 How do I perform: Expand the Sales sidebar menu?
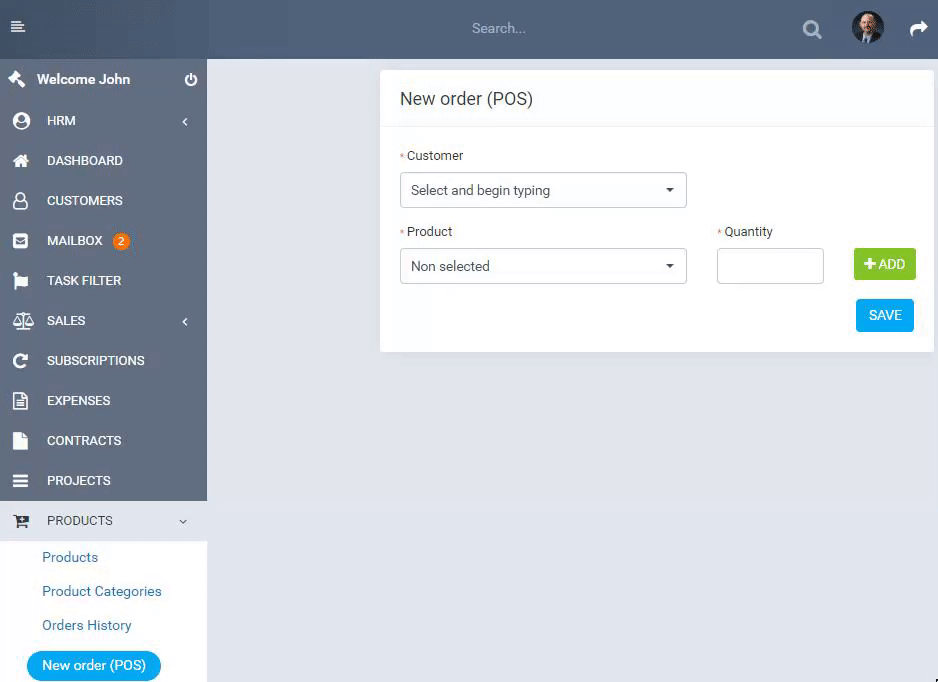(x=103, y=321)
